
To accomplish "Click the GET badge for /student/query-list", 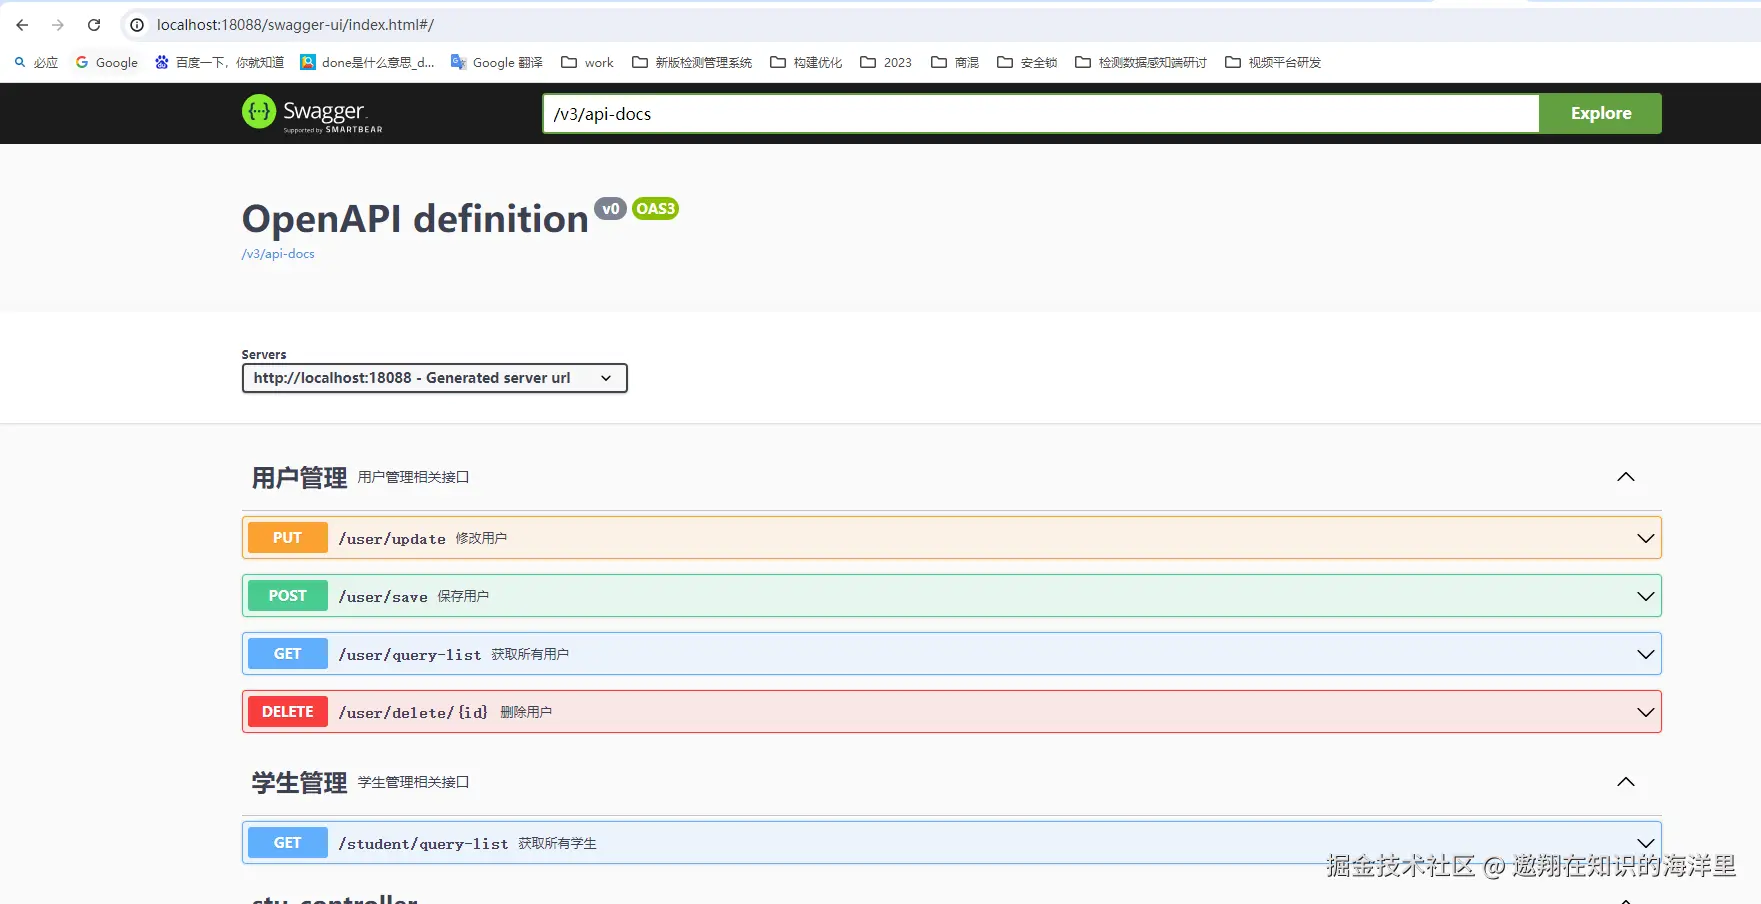I will click(287, 843).
